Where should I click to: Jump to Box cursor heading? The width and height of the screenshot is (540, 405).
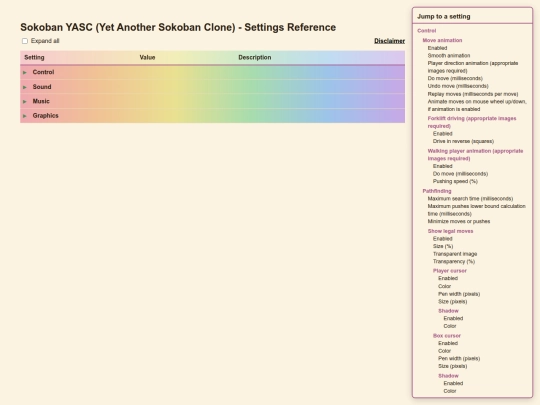[x=447, y=336]
